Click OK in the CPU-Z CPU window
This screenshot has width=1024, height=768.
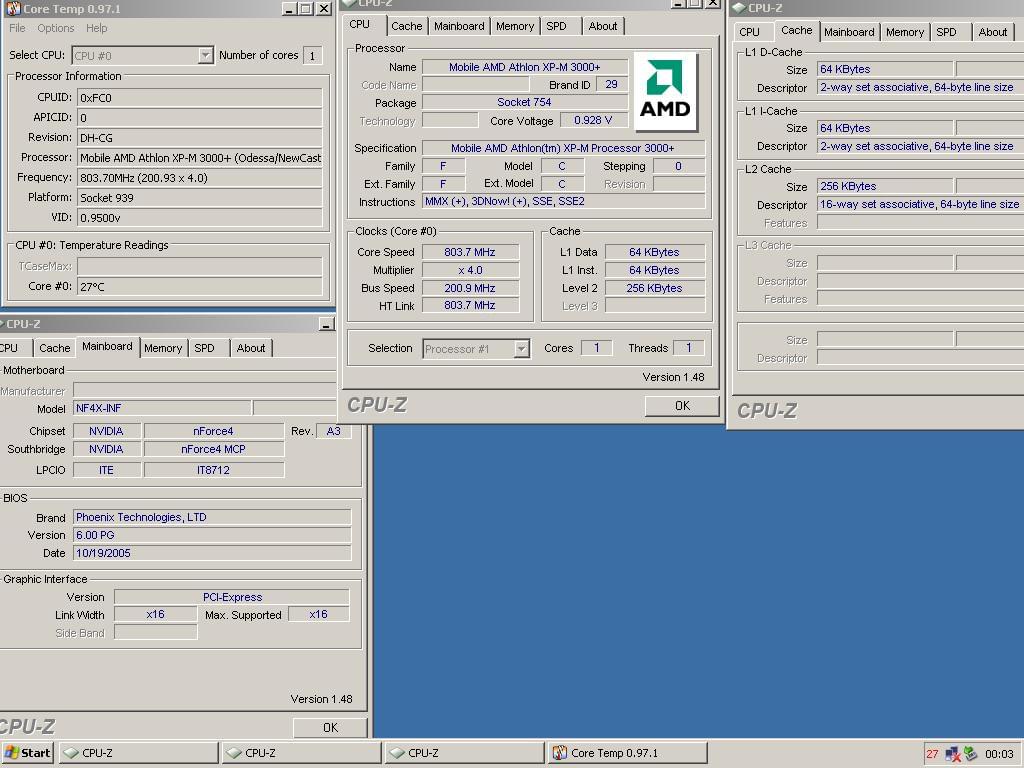682,406
